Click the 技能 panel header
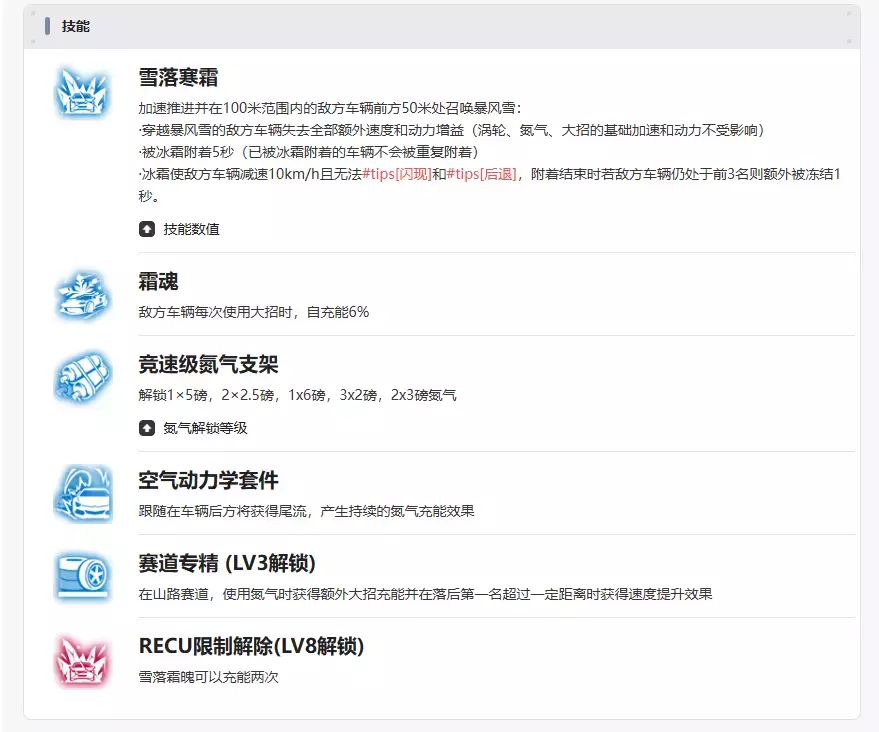The width and height of the screenshot is (879, 732). click(x=76, y=26)
